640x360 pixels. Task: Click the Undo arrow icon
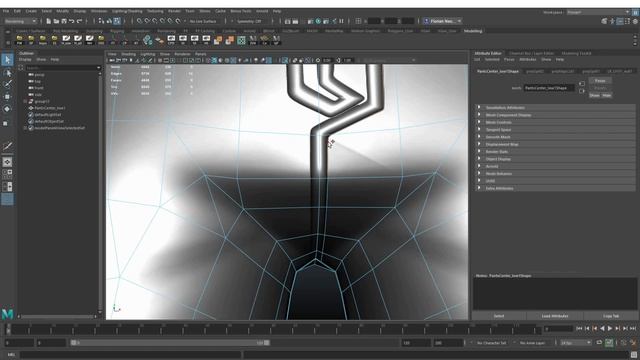click(72, 21)
